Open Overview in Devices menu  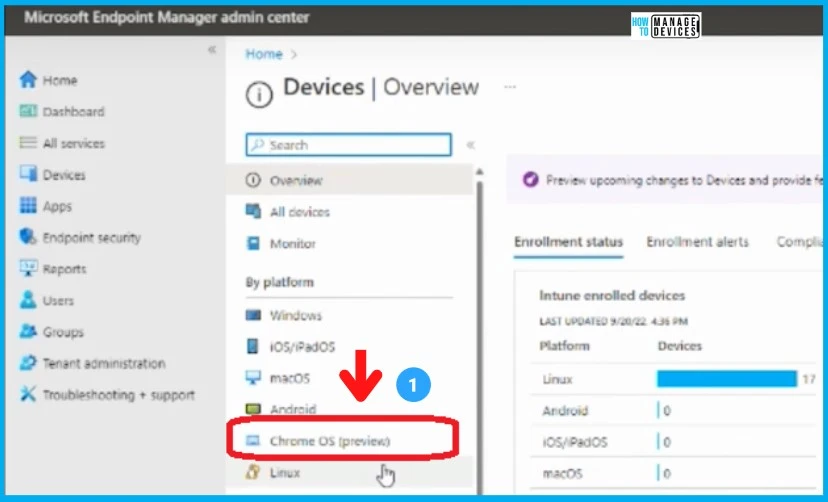pos(350,180)
